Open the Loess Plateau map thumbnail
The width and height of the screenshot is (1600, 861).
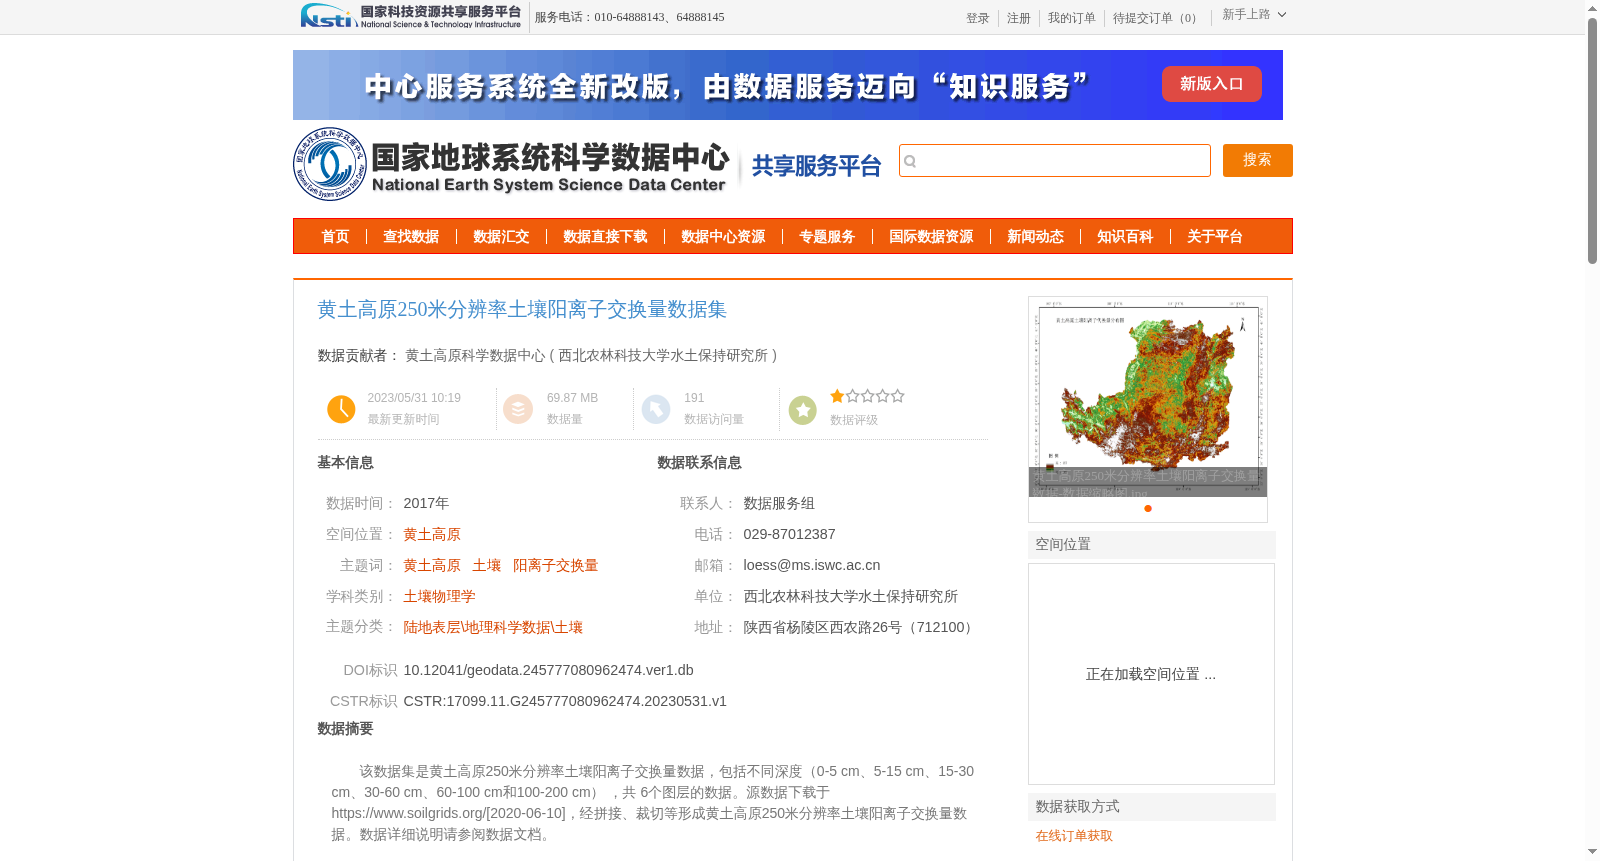pos(1148,397)
